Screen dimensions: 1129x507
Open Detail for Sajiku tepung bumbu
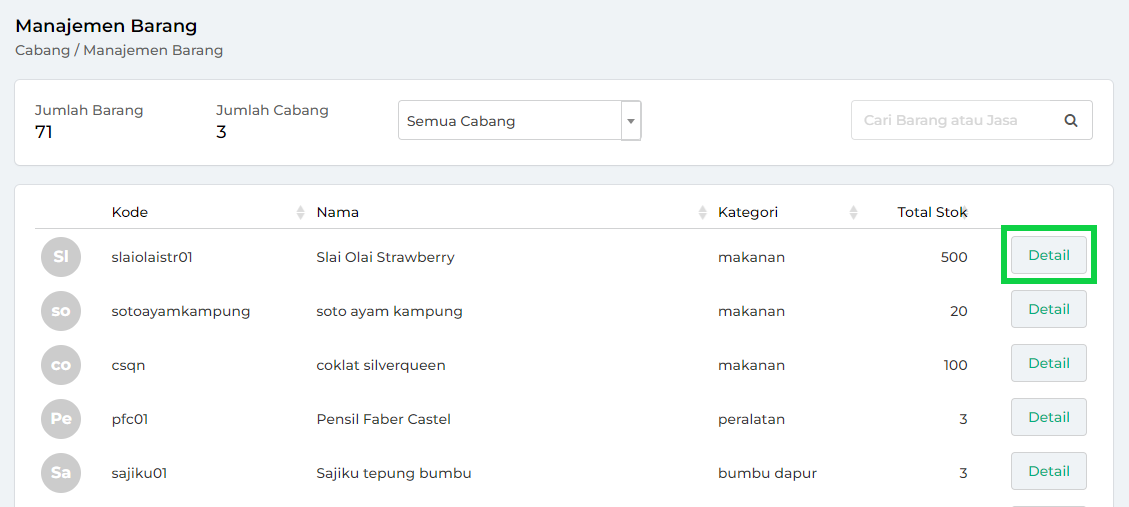(x=1049, y=471)
